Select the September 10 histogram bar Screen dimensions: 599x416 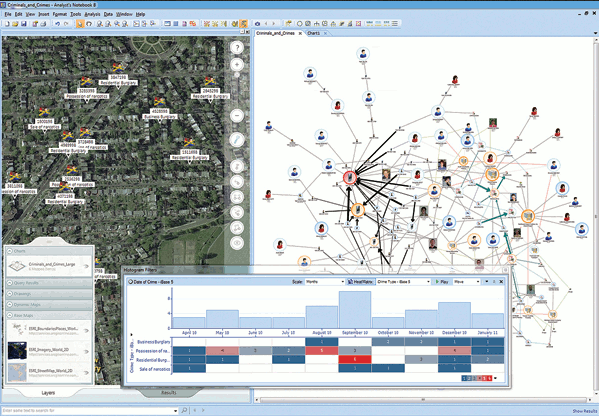[x=355, y=309]
